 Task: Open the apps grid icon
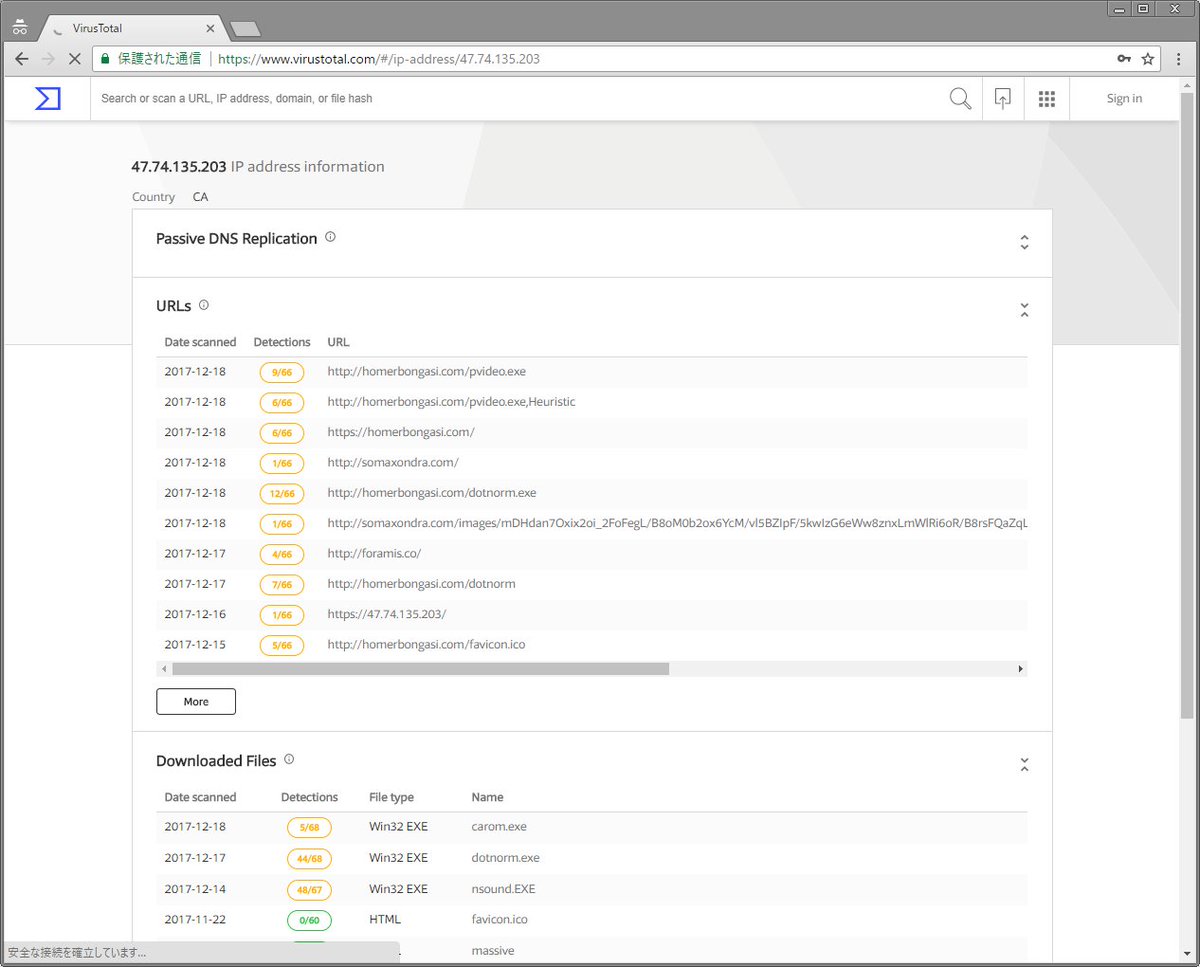tap(1047, 98)
